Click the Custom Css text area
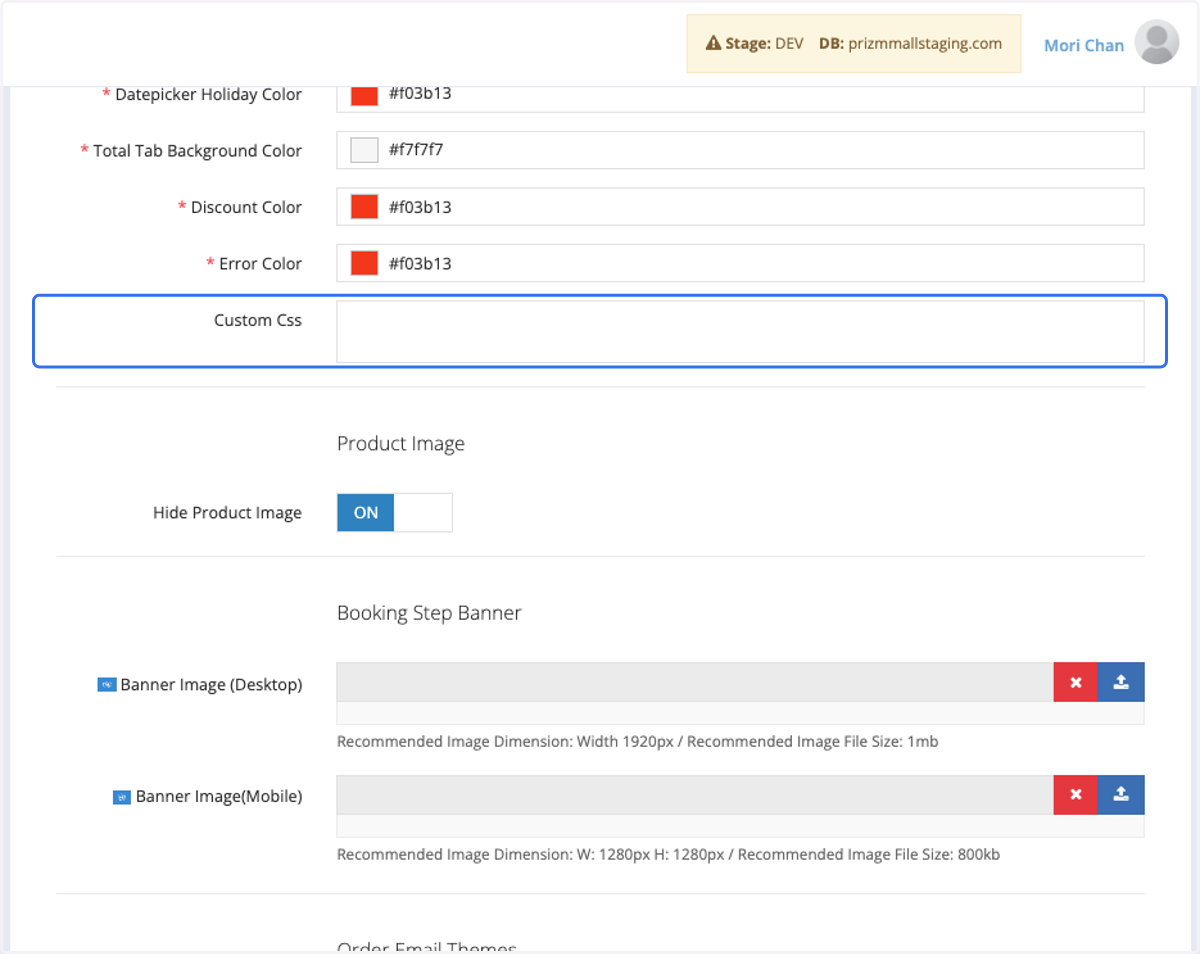Image resolution: width=1200 pixels, height=954 pixels. (740, 332)
